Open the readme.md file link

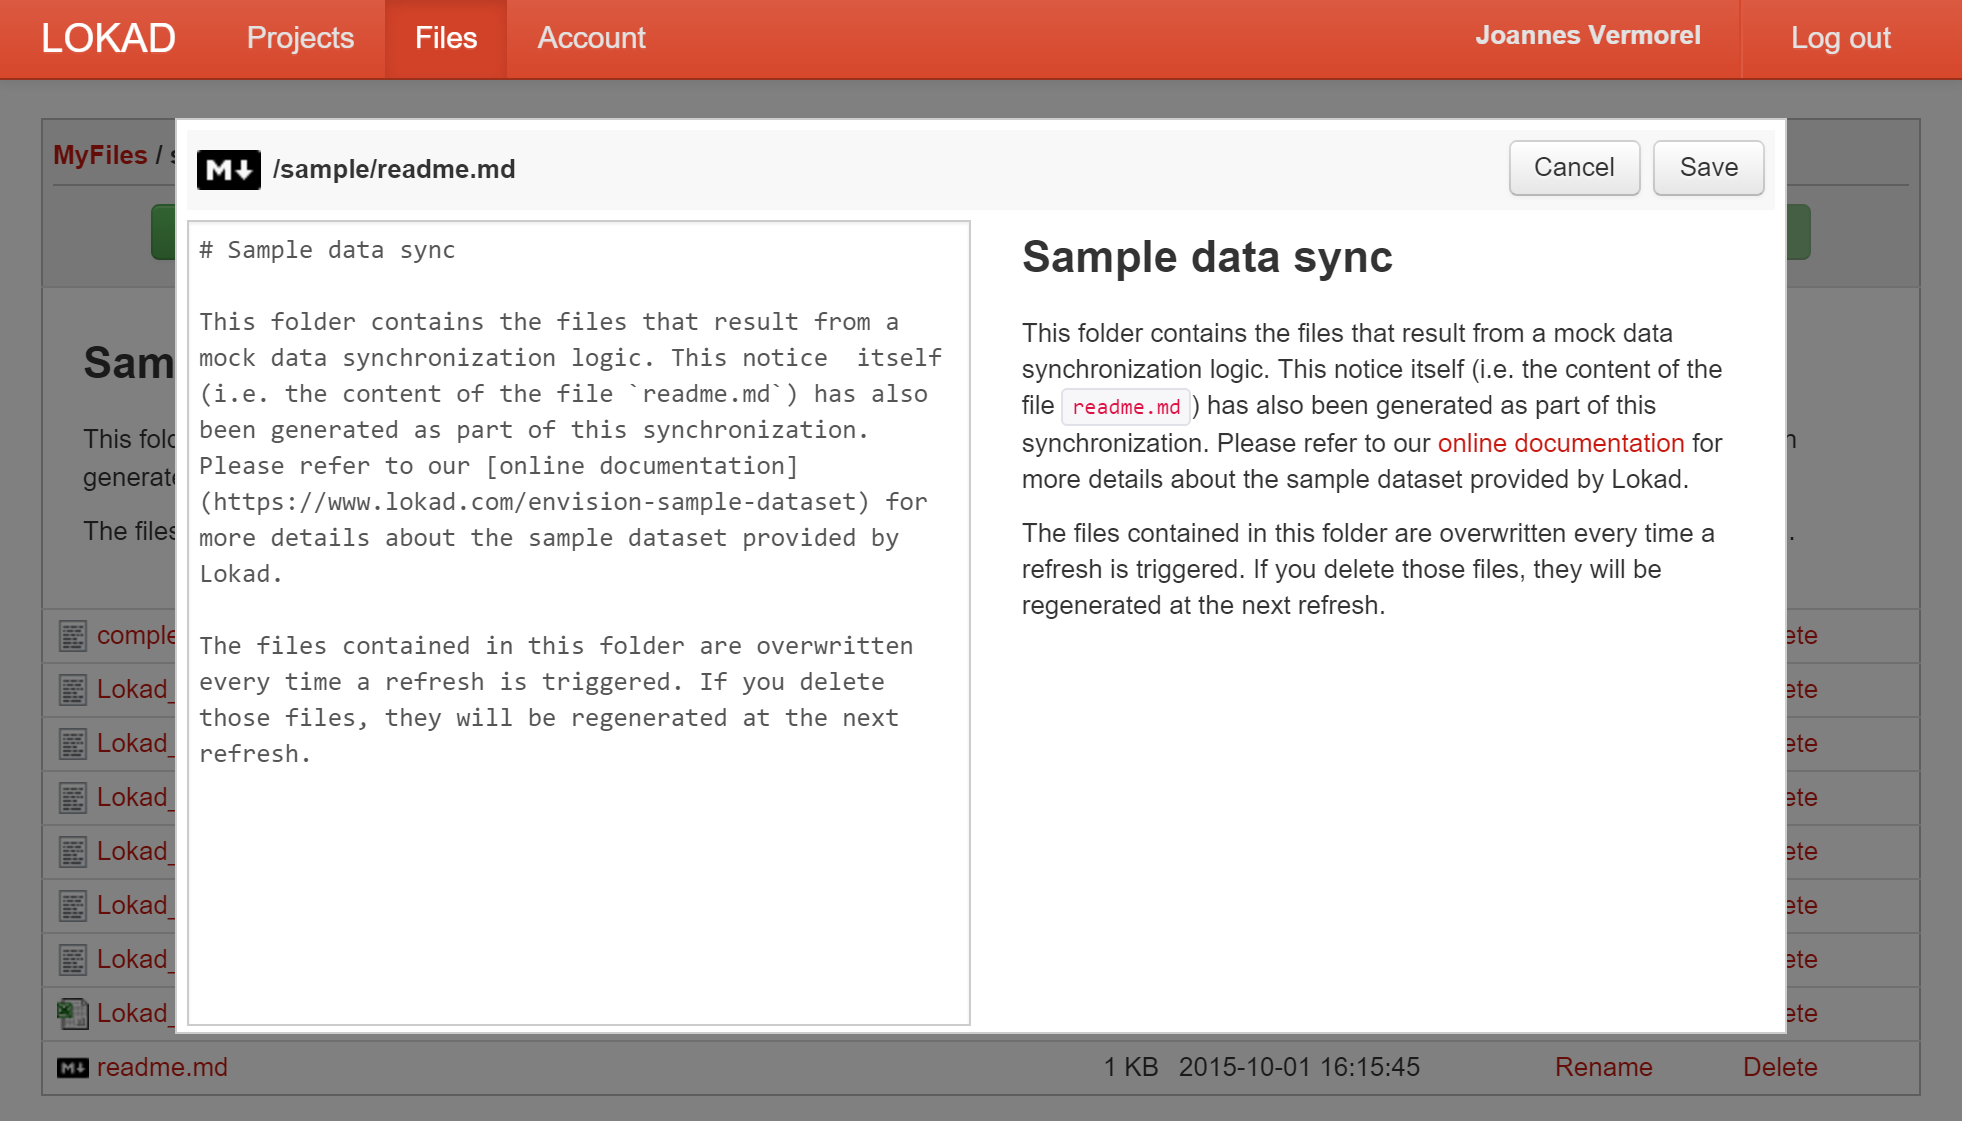click(162, 1067)
